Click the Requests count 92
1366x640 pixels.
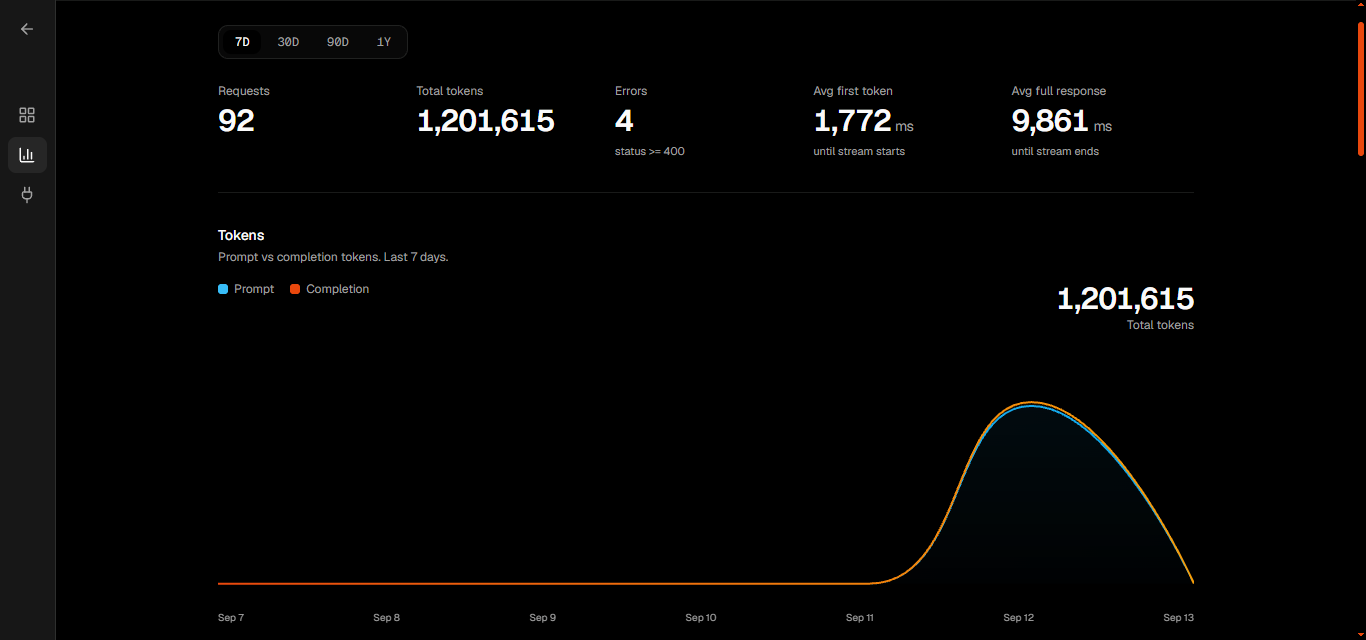(236, 121)
